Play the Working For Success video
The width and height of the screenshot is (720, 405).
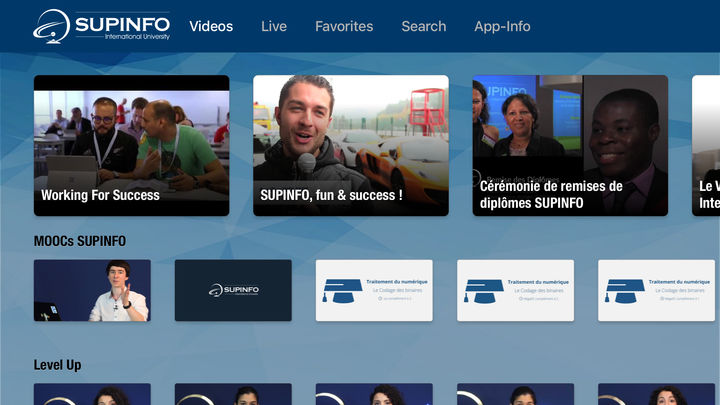point(131,146)
